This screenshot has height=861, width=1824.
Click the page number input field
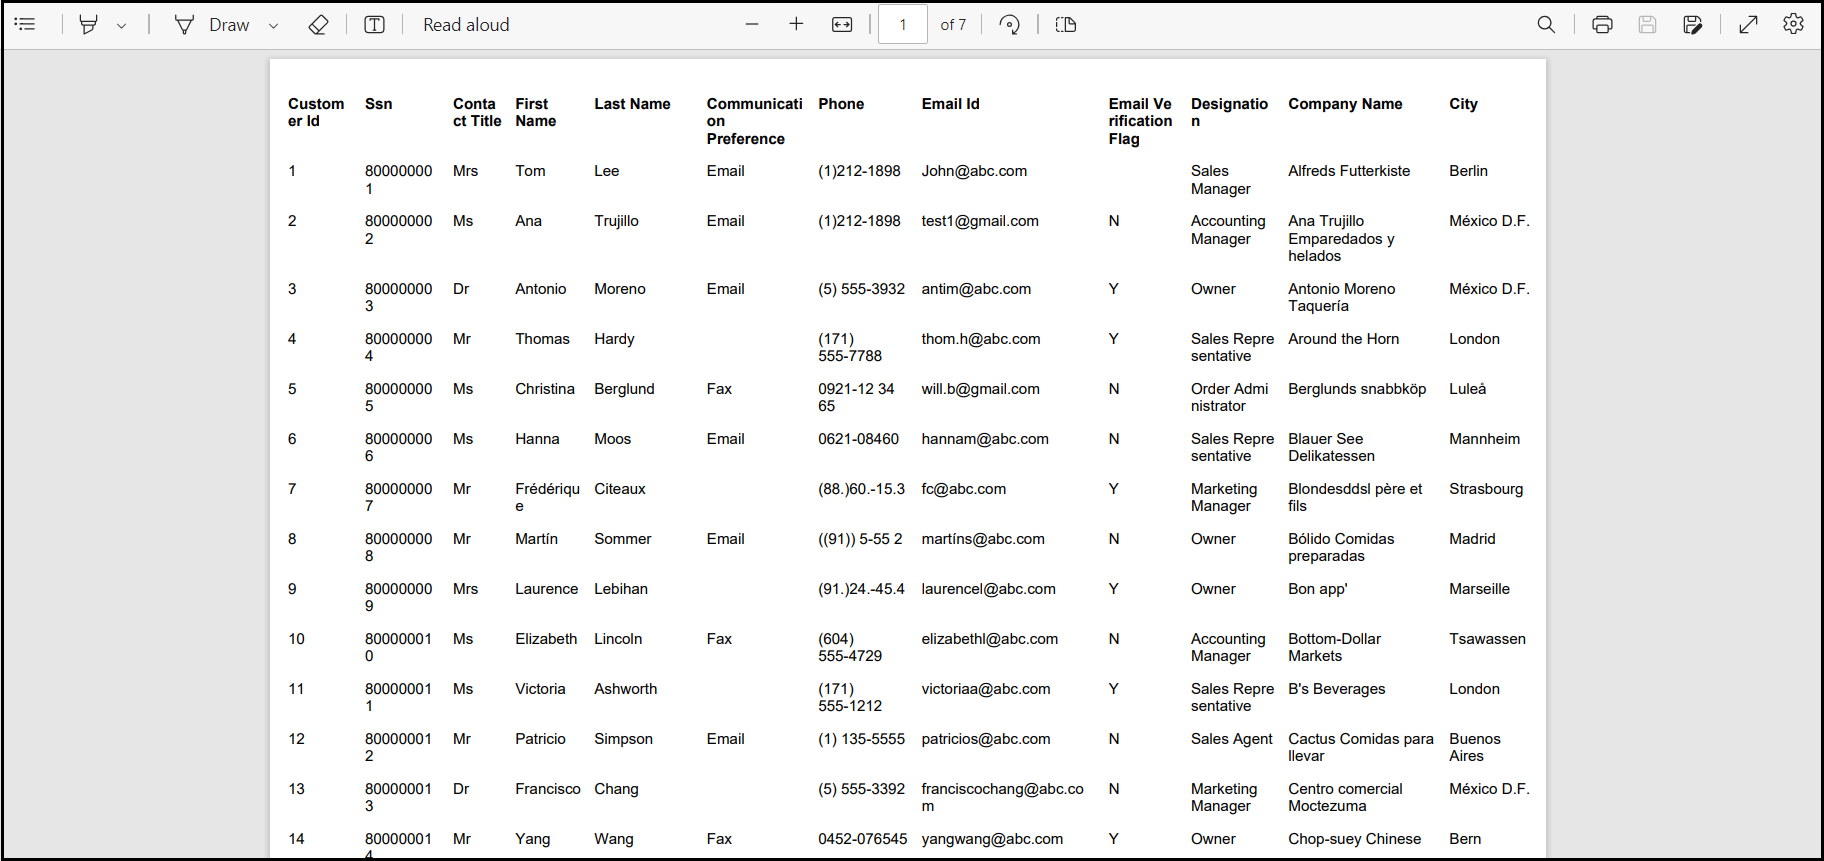point(902,25)
